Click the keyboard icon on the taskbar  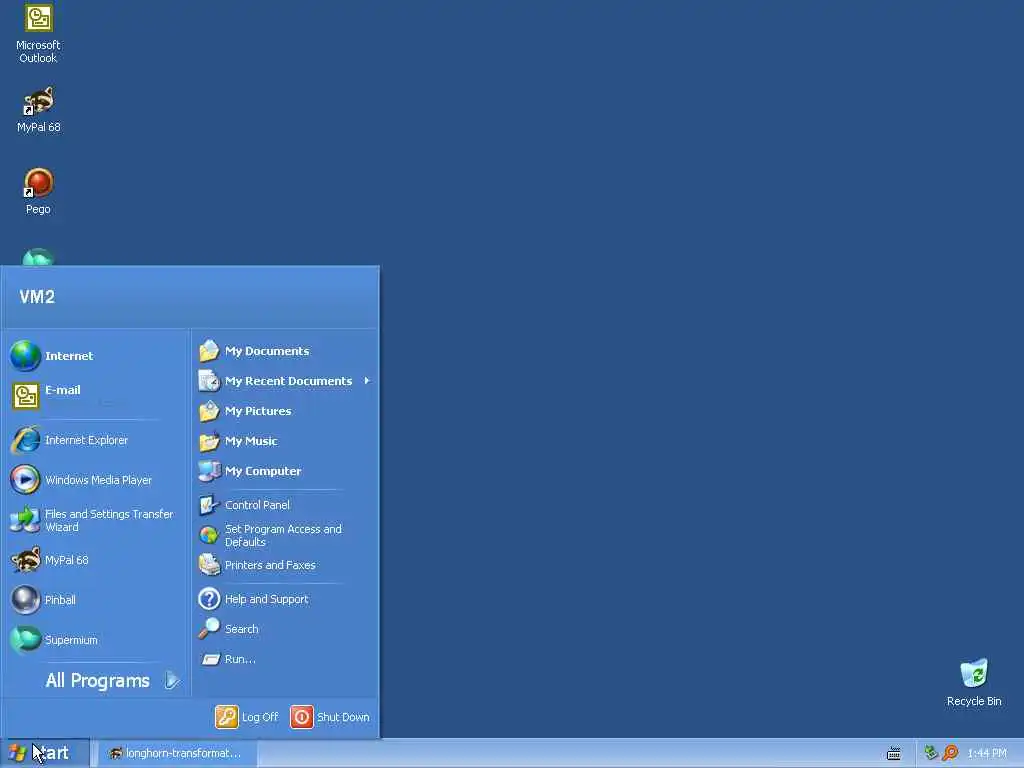pos(893,754)
